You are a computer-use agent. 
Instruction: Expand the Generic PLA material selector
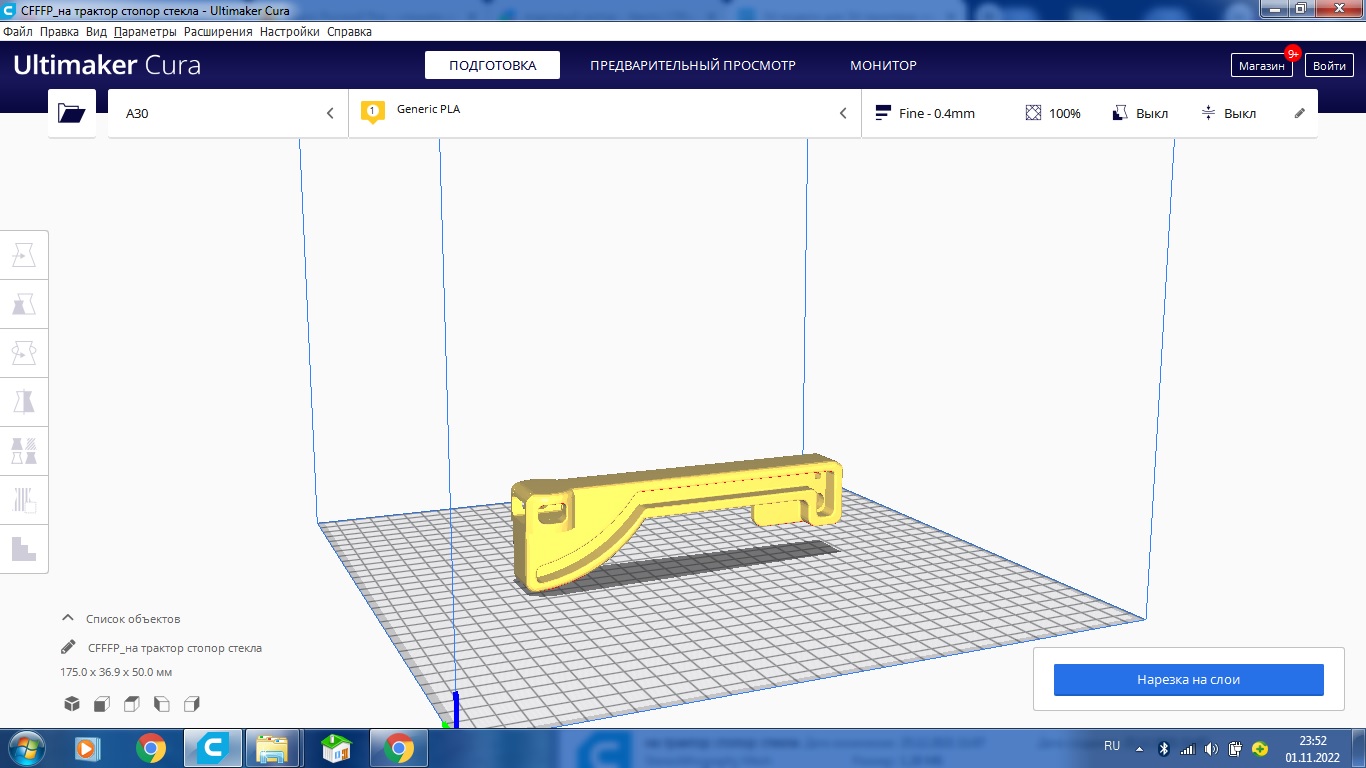pyautogui.click(x=604, y=113)
